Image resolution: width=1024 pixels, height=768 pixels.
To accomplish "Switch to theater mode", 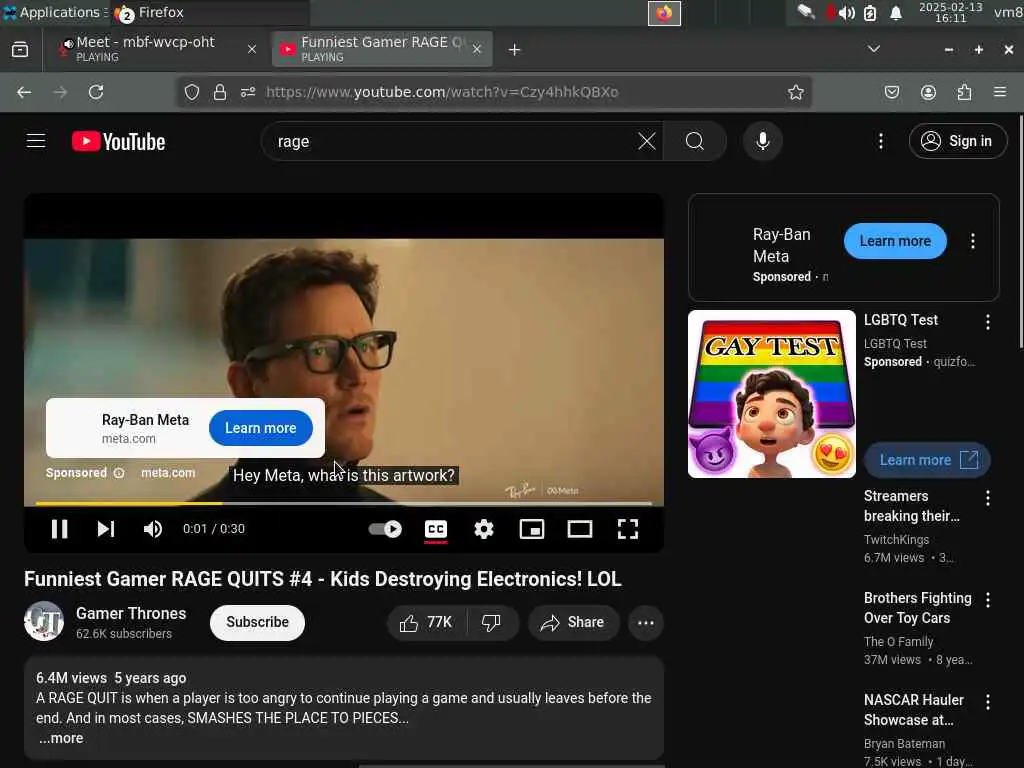I will 580,529.
